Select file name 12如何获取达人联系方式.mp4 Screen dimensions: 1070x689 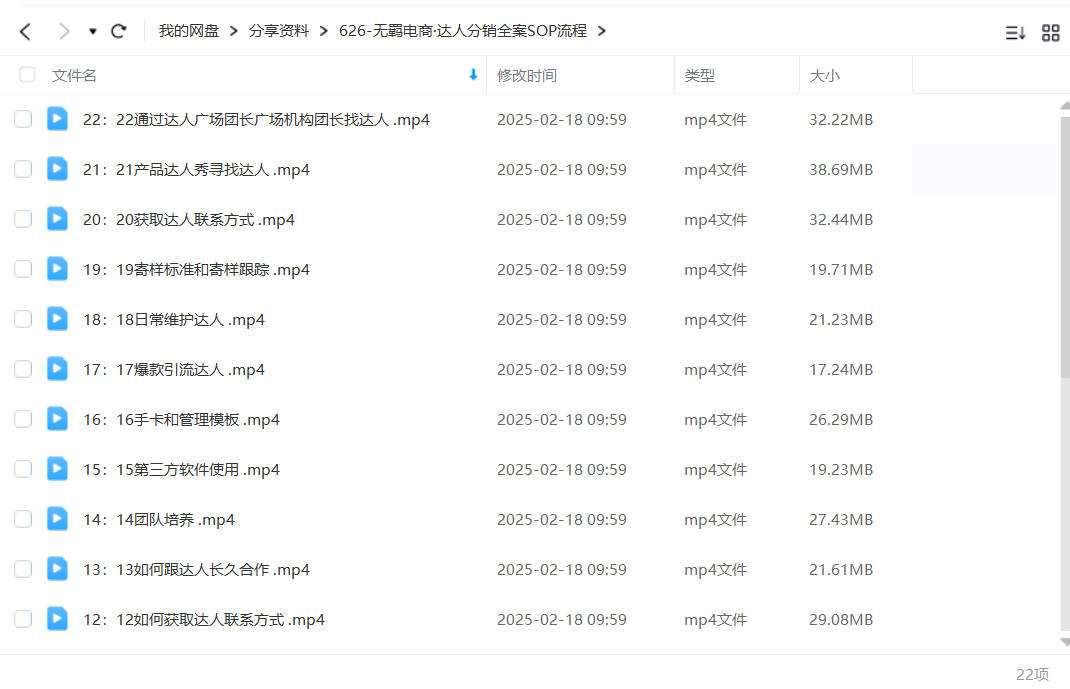pos(204,619)
